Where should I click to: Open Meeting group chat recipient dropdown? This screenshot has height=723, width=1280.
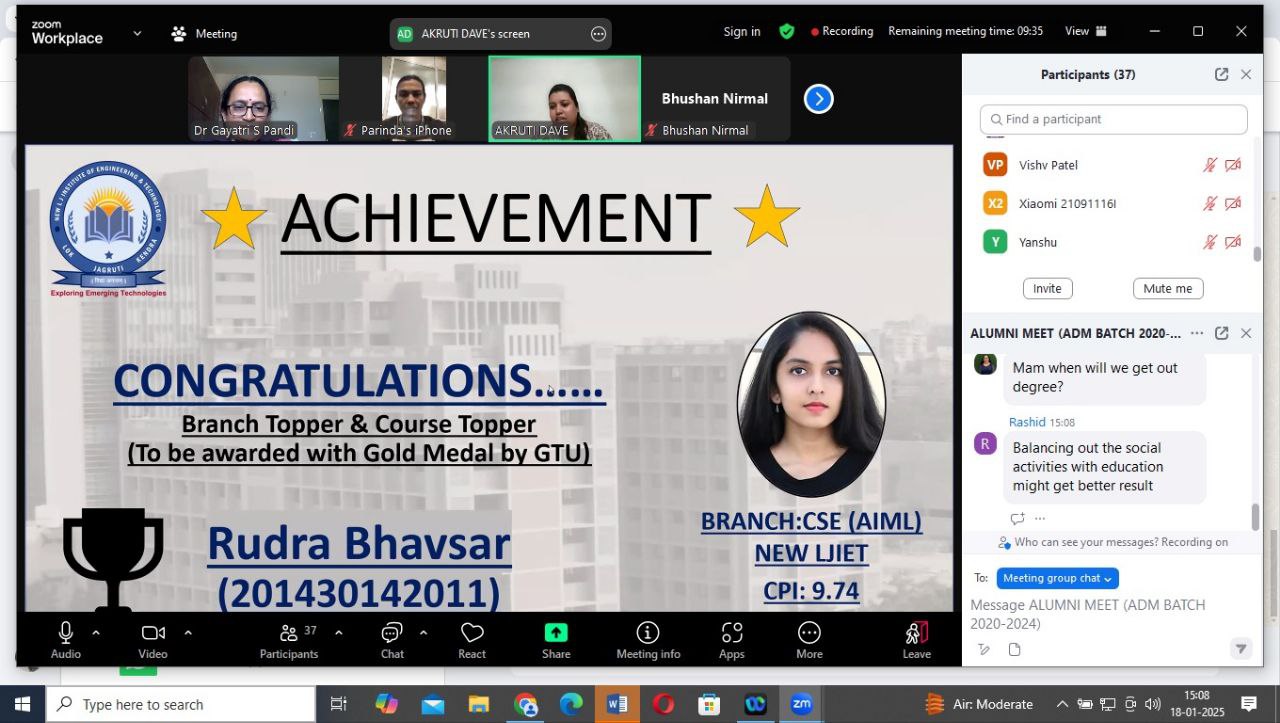pos(1057,578)
